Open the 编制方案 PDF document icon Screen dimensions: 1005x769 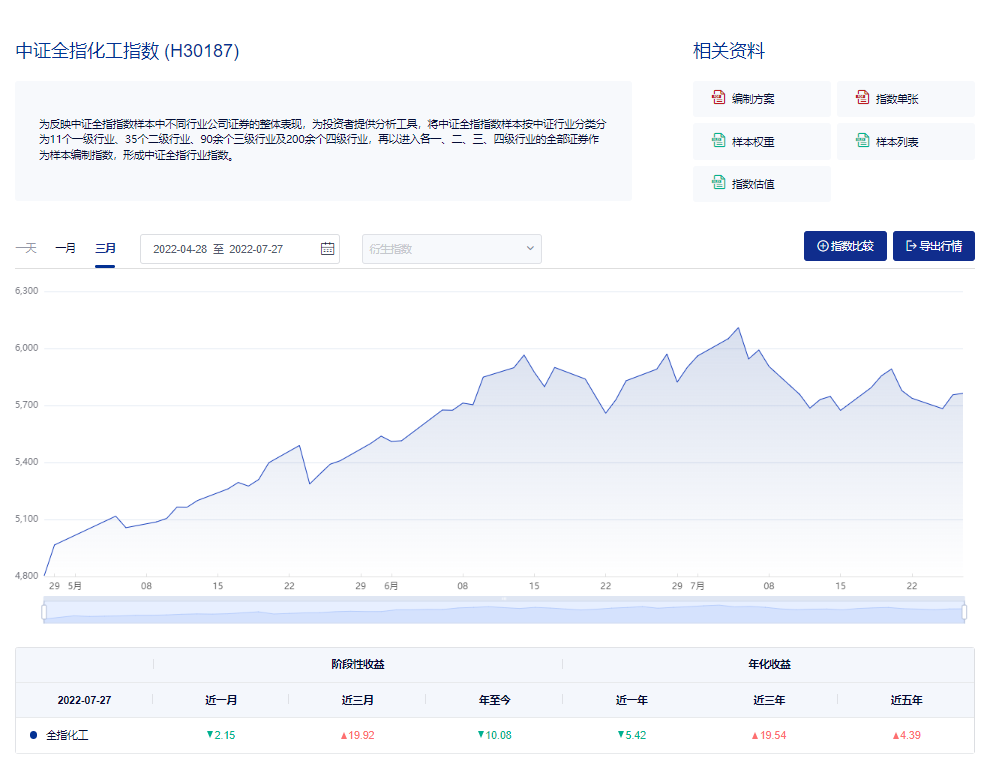pos(718,98)
